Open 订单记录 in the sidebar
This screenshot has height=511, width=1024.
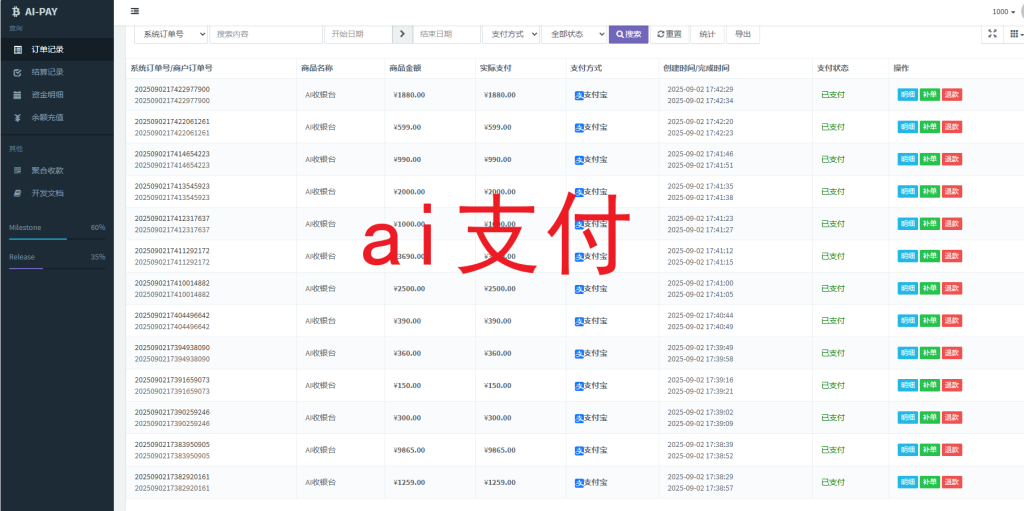point(57,49)
